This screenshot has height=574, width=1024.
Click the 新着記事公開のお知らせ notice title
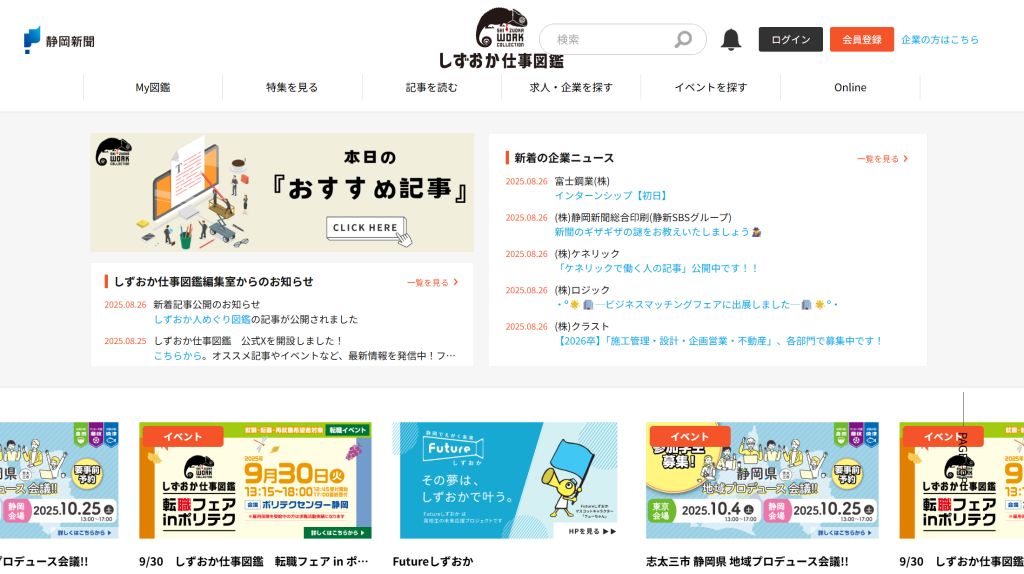(206, 305)
